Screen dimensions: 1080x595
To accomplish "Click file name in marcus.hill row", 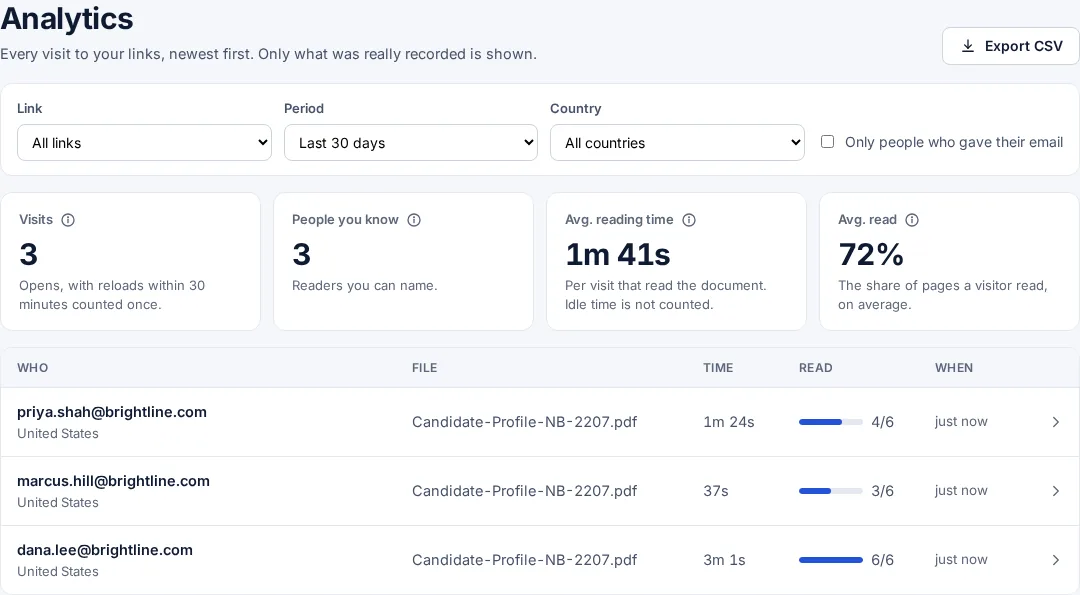I will [524, 491].
